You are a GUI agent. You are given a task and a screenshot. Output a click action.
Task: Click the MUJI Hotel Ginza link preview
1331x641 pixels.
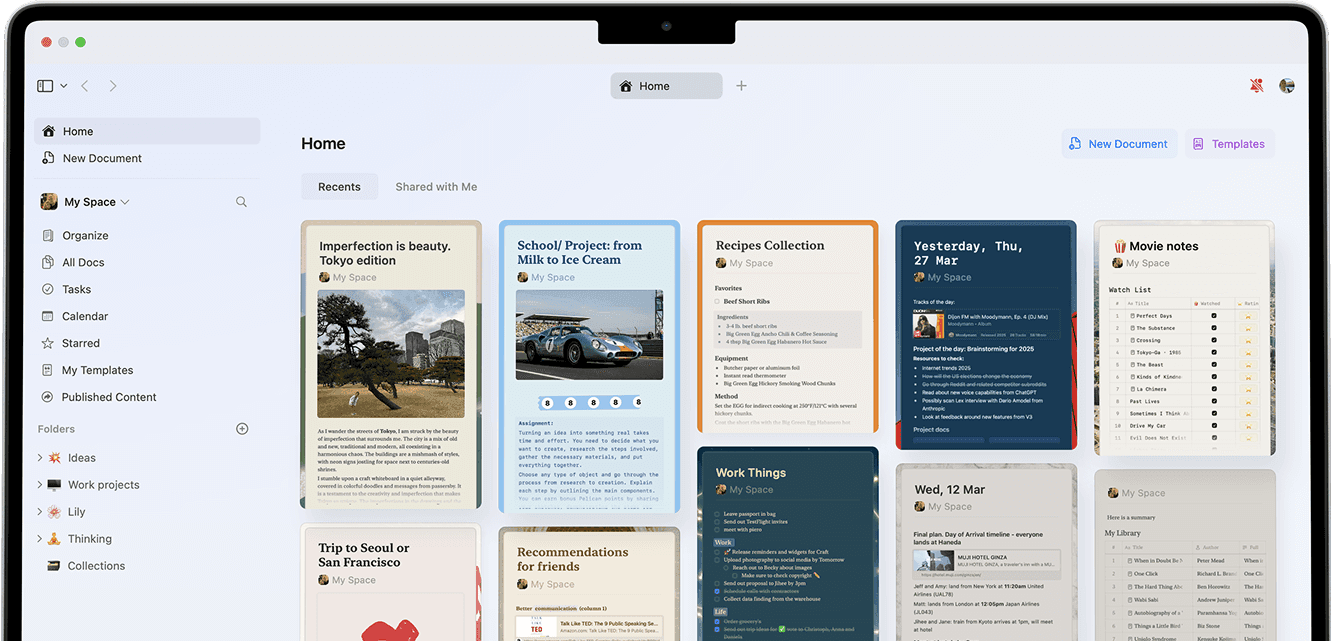coord(986,564)
